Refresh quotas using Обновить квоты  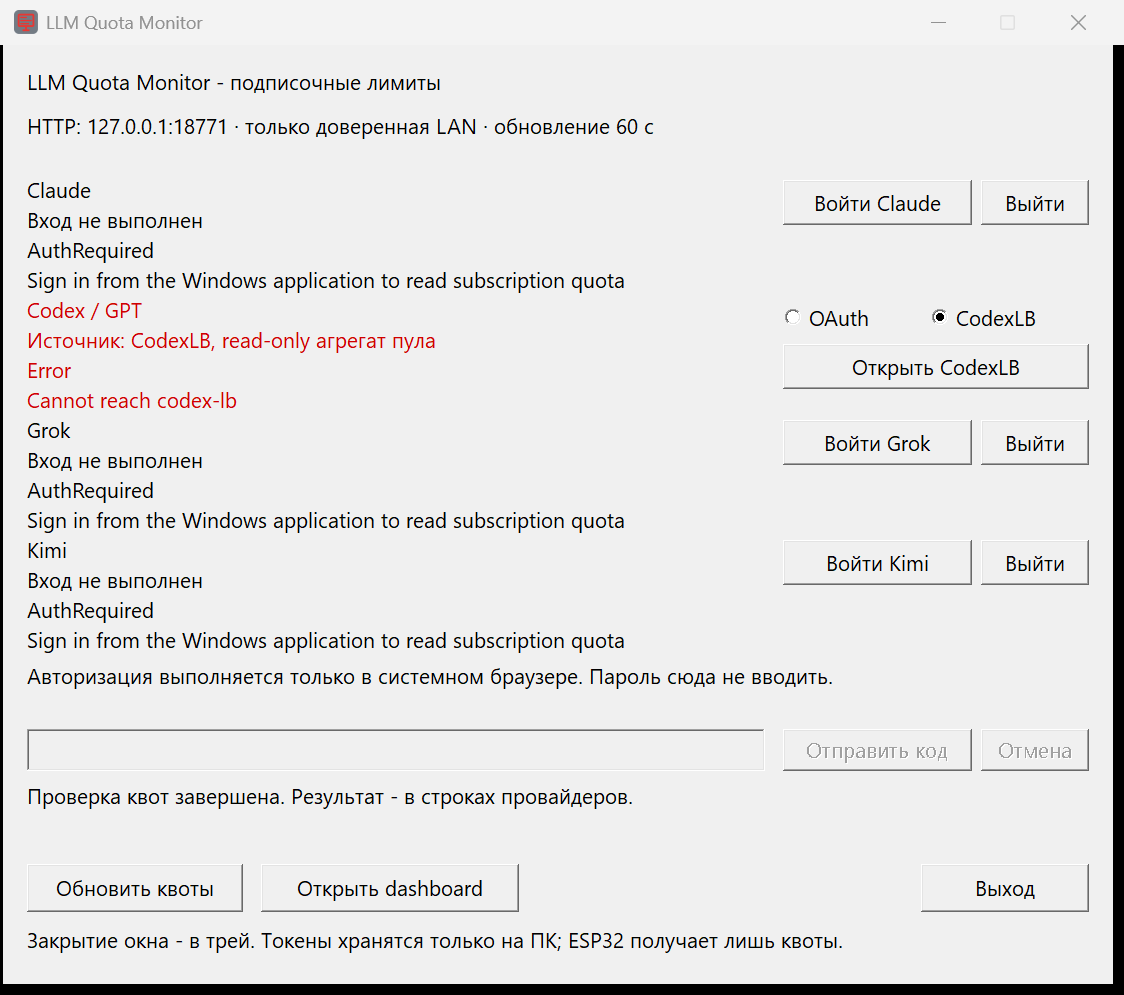coord(135,889)
